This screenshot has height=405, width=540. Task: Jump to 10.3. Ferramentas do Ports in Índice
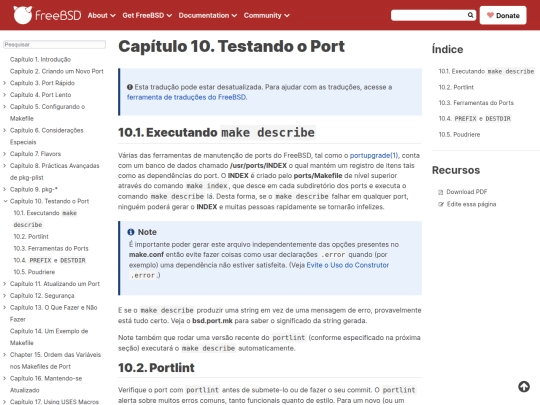[476, 103]
